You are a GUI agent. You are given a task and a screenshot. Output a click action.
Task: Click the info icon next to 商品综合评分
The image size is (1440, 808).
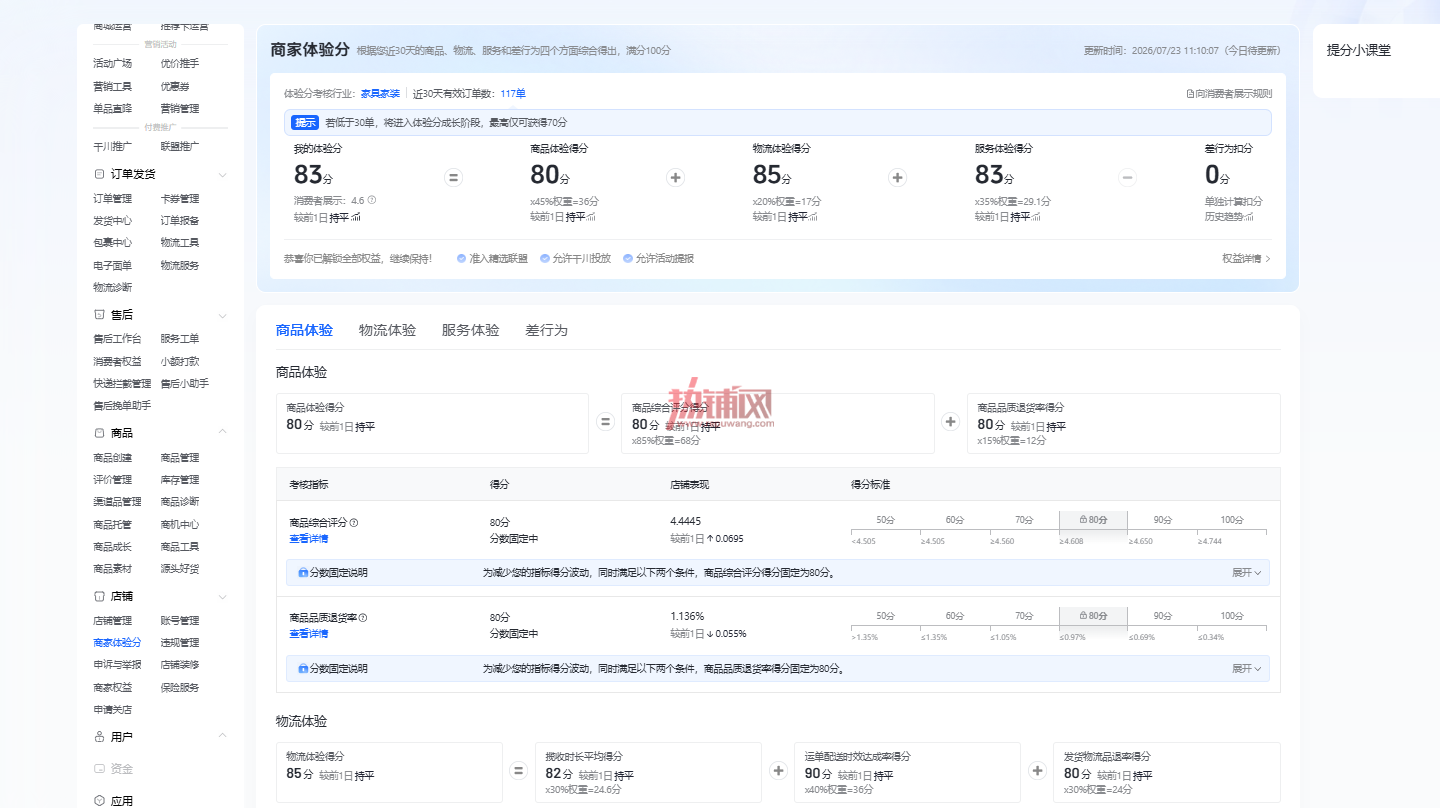click(x=354, y=522)
